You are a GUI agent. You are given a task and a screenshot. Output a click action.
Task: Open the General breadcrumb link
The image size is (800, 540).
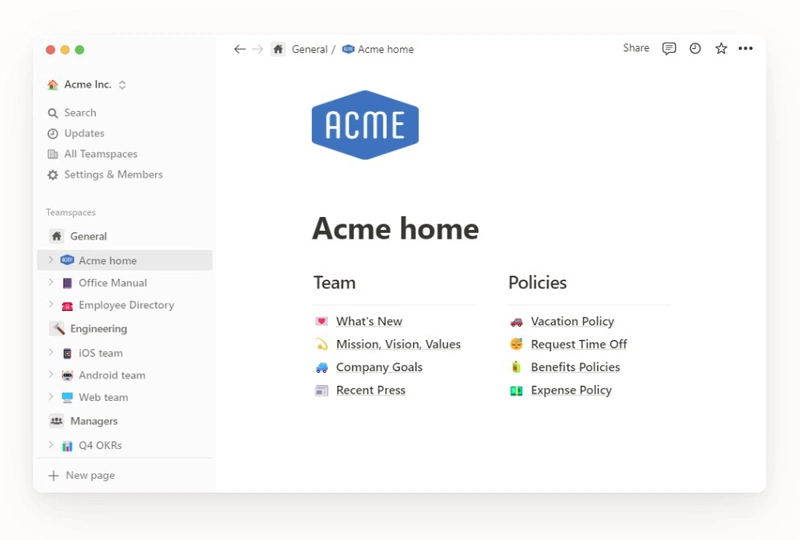click(309, 50)
